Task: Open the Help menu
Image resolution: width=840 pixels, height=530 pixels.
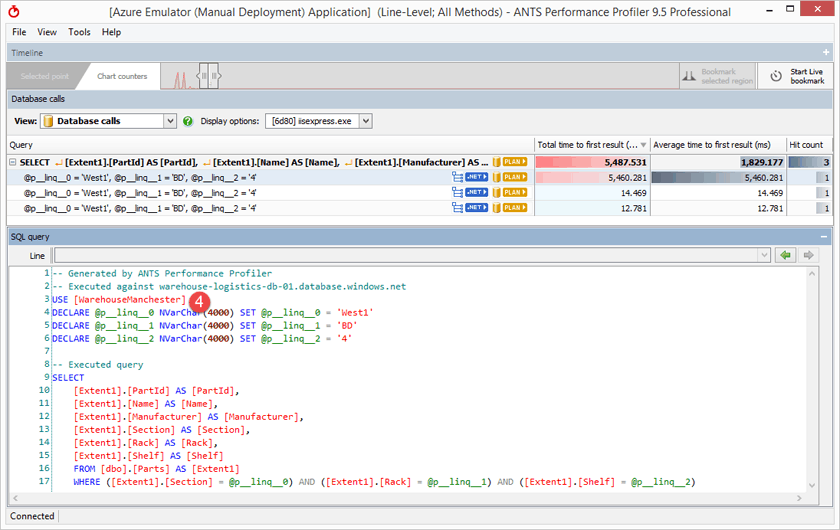Action: click(x=111, y=32)
